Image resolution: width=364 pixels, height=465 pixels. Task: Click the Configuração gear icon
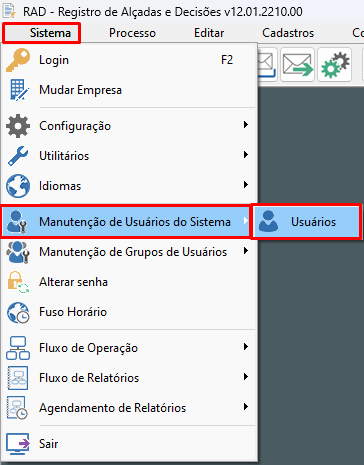(18, 126)
